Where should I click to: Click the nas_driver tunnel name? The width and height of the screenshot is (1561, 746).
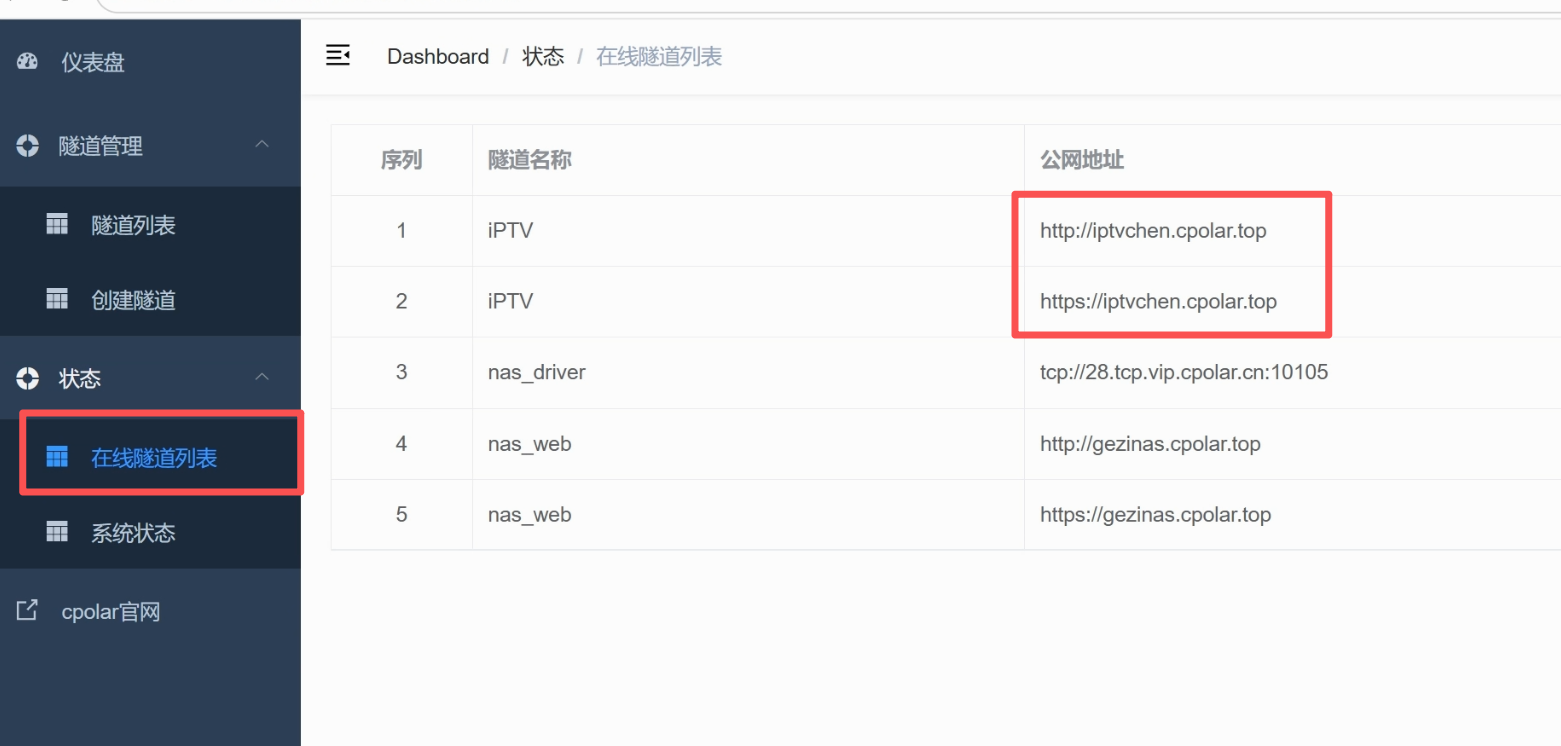(x=537, y=372)
